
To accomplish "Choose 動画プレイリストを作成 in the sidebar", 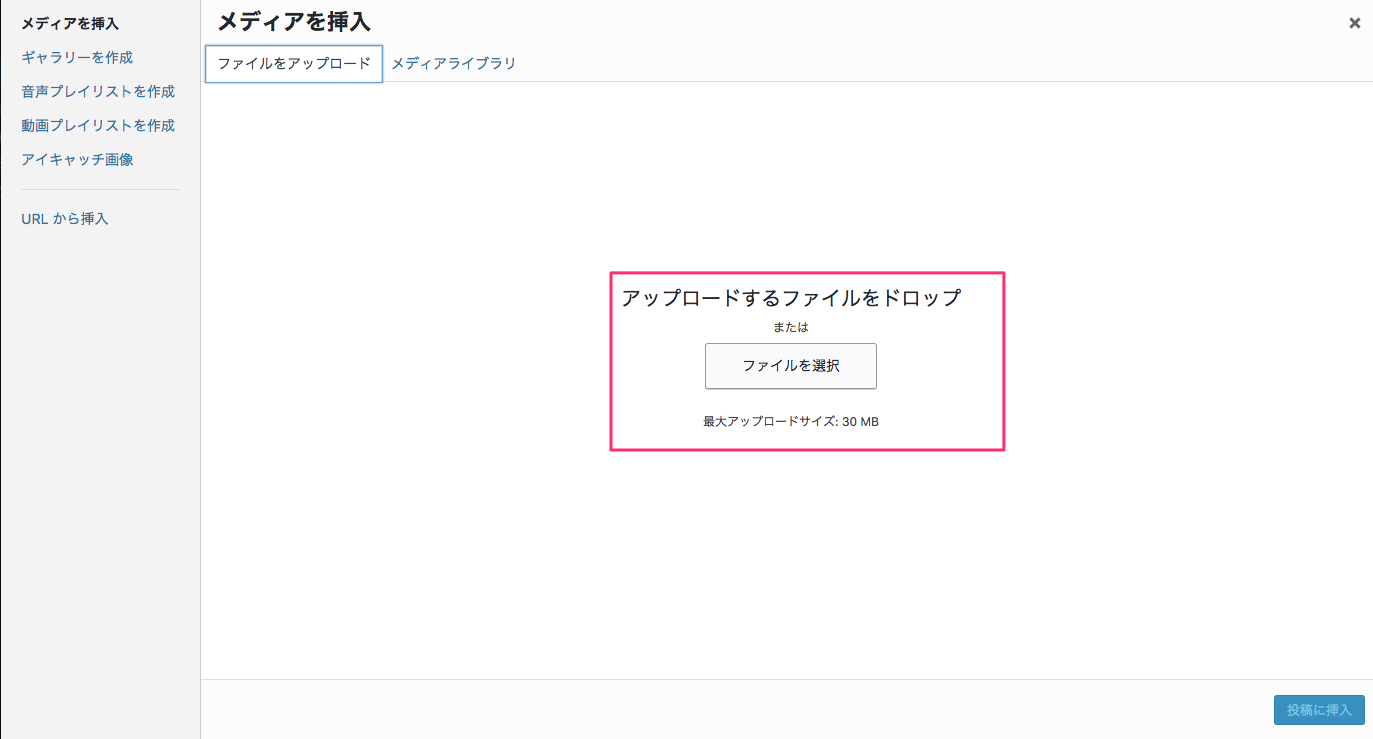I will (98, 125).
